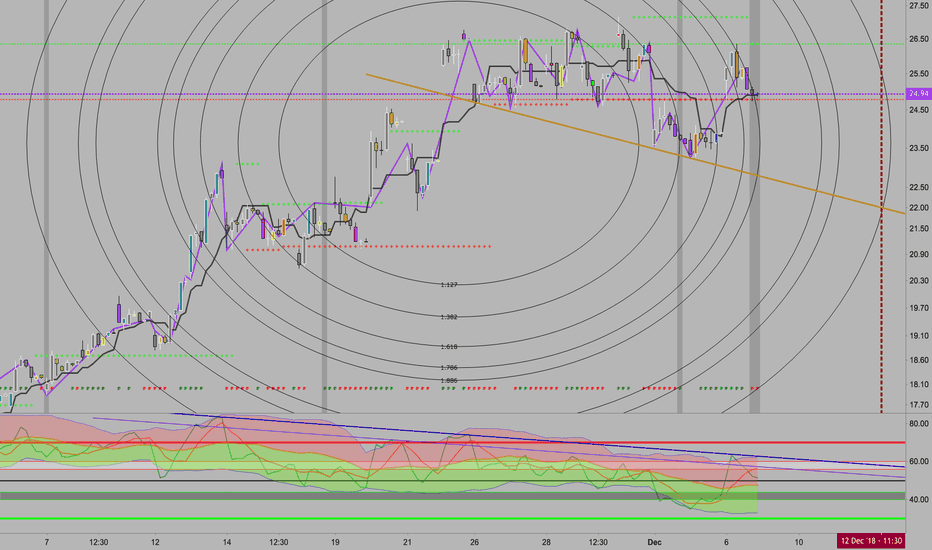Select the bright green horizontal line in oscillator
The image size is (932, 550).
[x=452, y=518]
